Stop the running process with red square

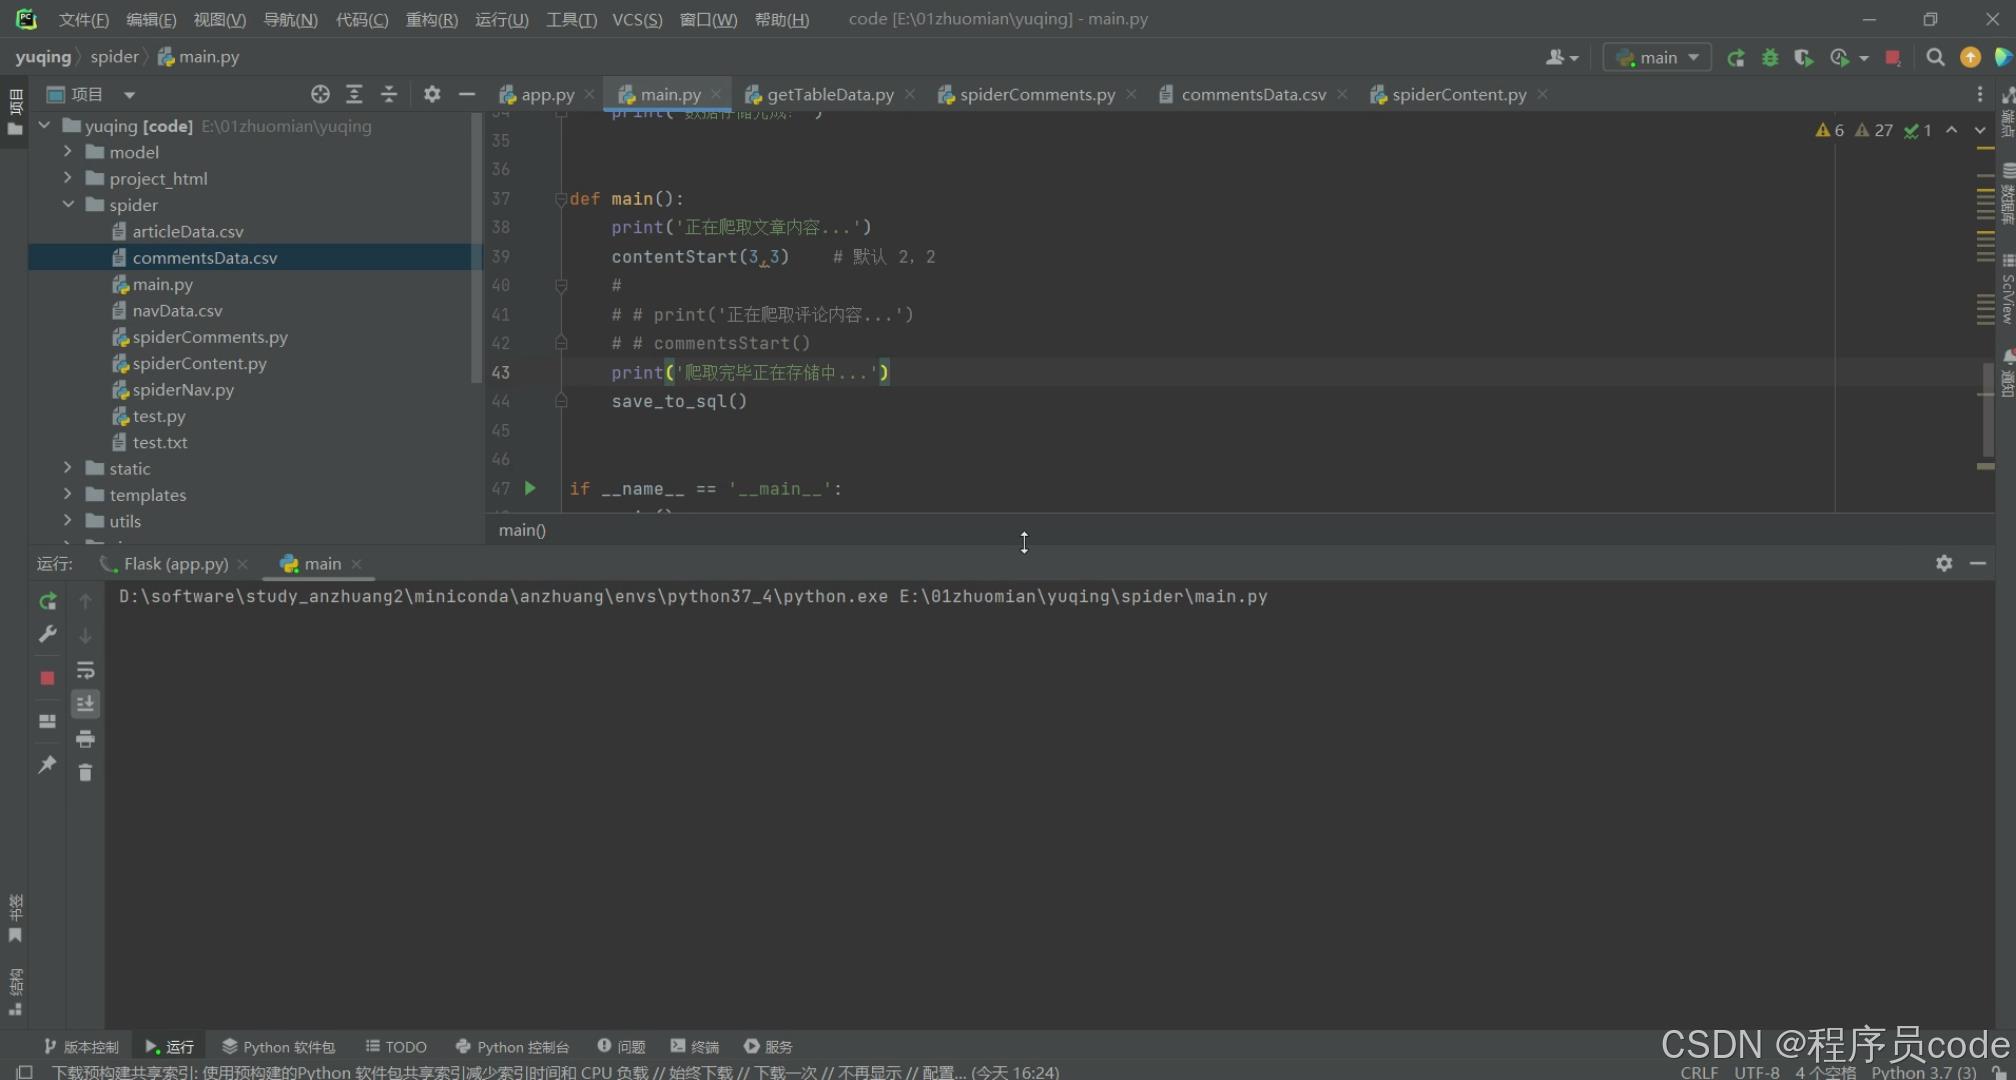click(x=47, y=678)
